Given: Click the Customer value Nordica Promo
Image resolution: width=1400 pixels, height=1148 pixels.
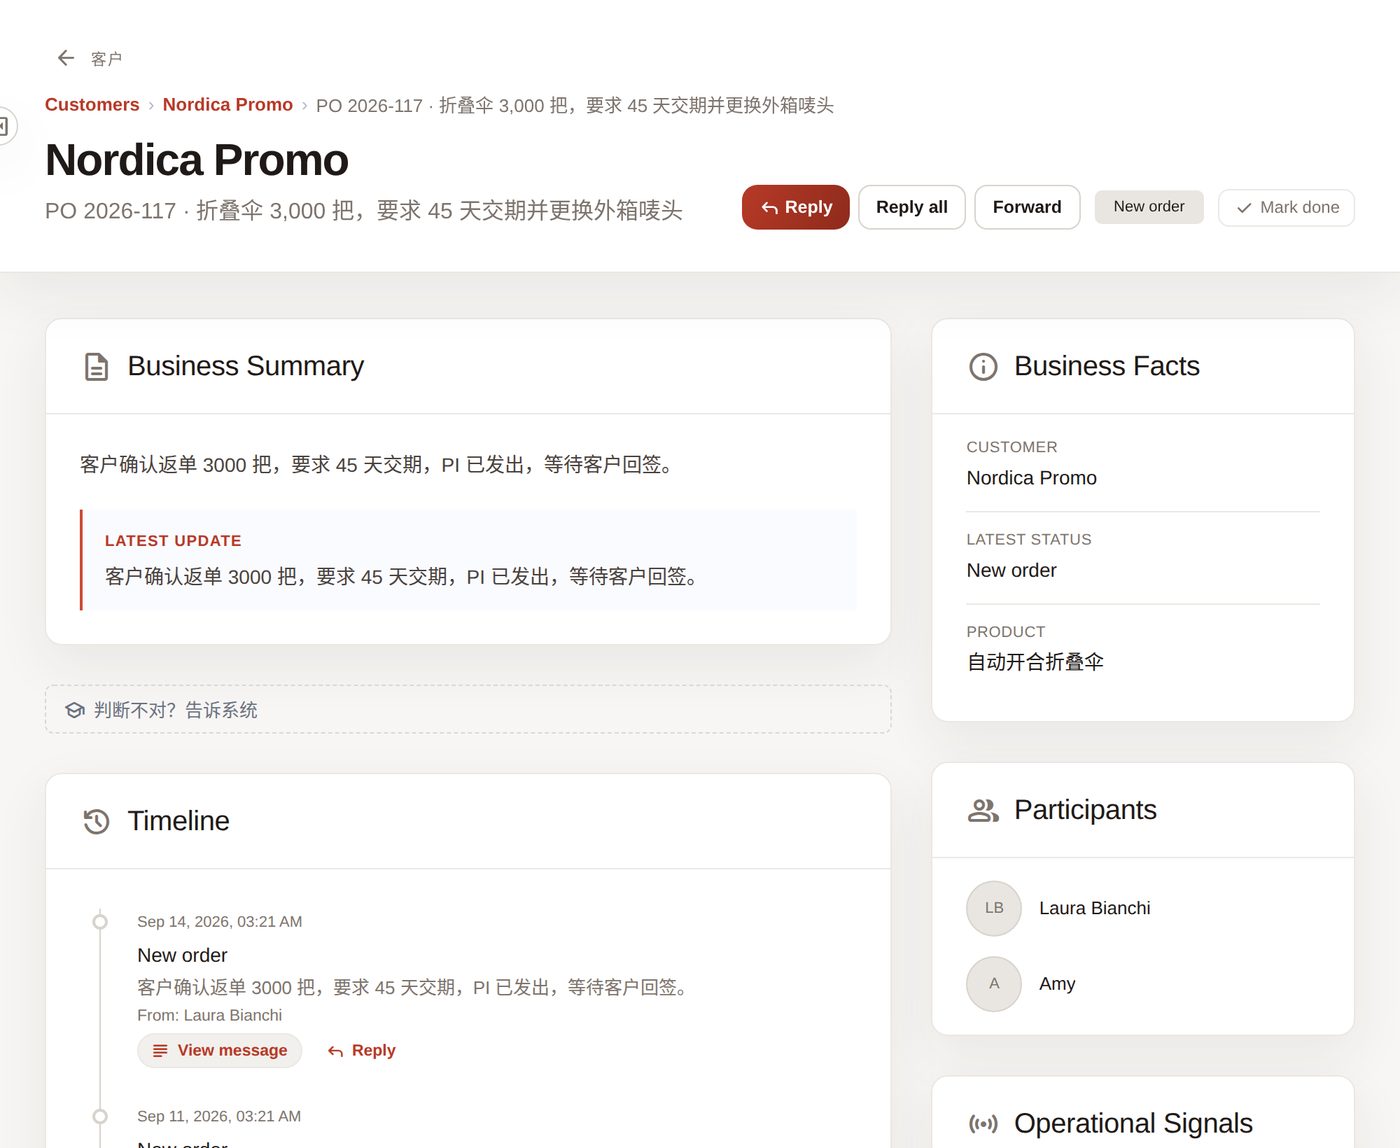Looking at the screenshot, I should point(1031,478).
